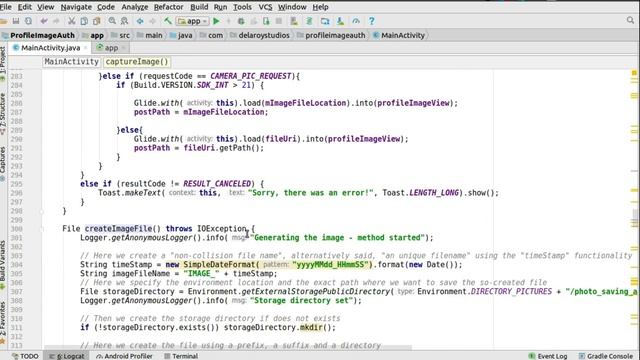Click the Save All toolbar icon
The height and width of the screenshot is (360, 640).
tap(16, 21)
